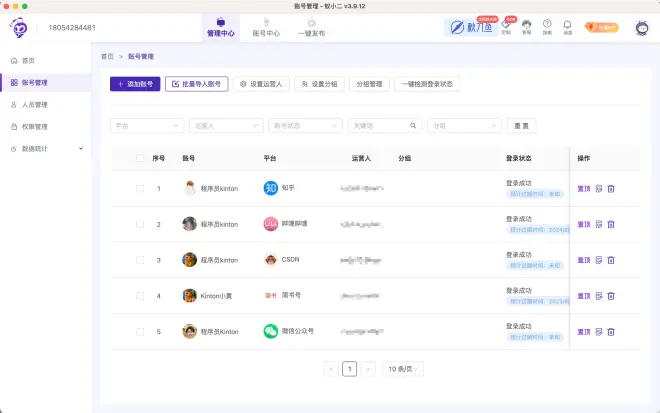Open 人员管理 in the sidebar menu
This screenshot has width=660, height=413.
coord(35,104)
